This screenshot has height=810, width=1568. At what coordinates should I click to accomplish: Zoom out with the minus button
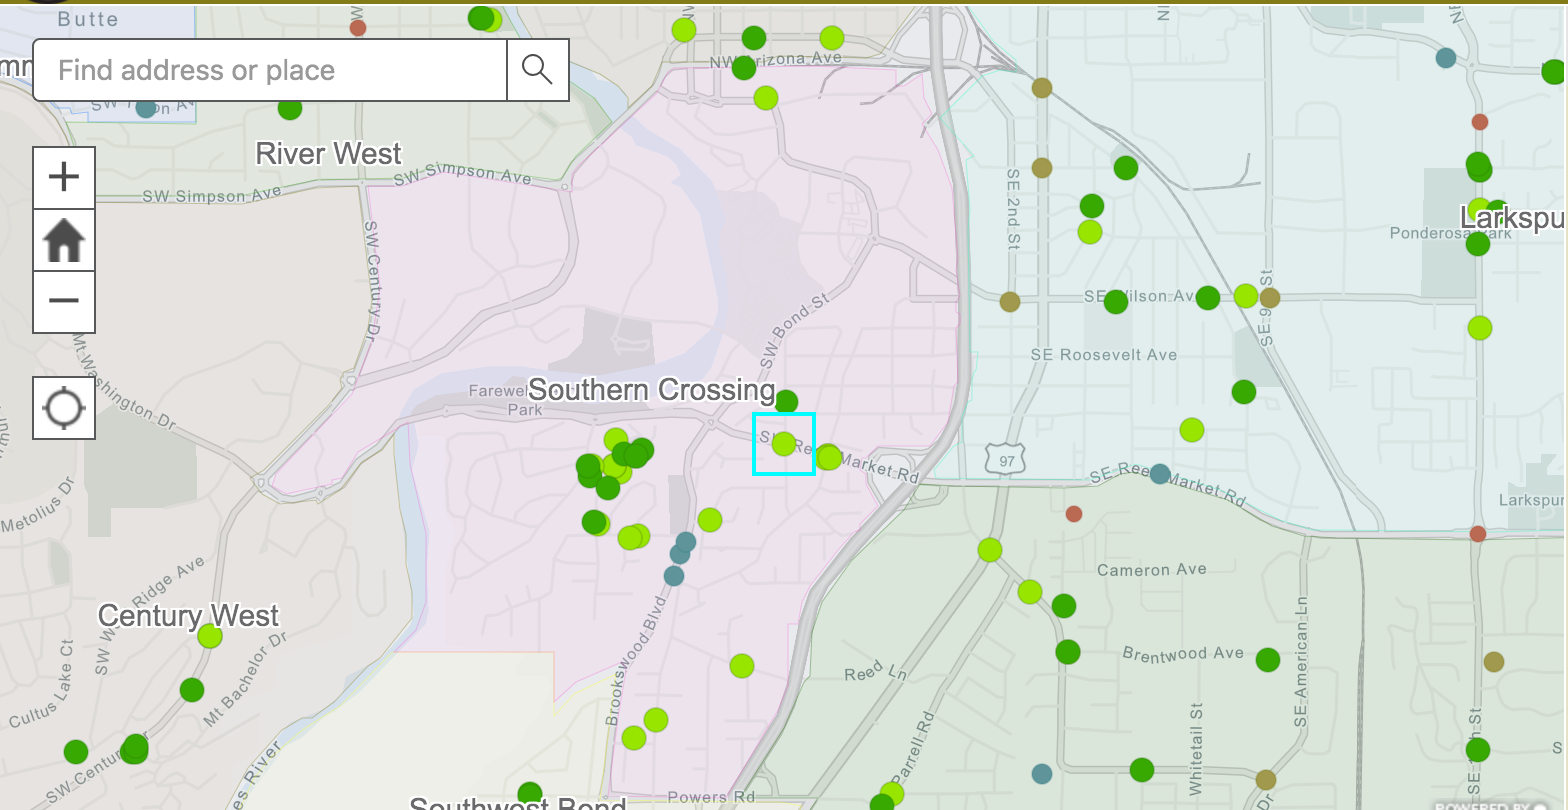coord(64,301)
